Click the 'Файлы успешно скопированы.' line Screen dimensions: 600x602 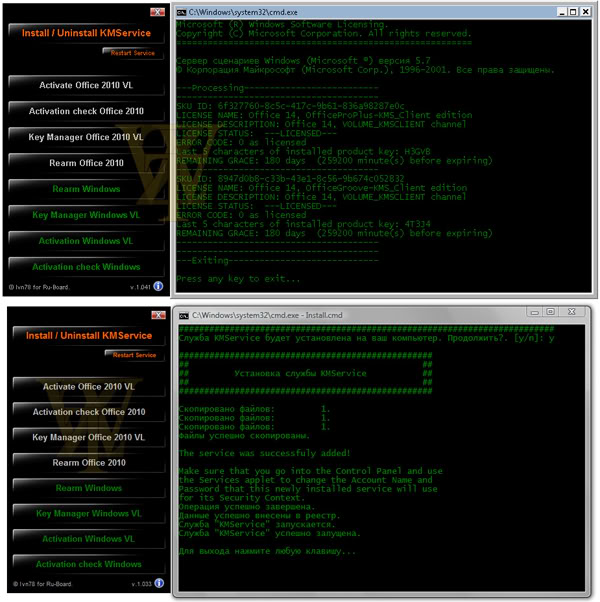pos(244,436)
